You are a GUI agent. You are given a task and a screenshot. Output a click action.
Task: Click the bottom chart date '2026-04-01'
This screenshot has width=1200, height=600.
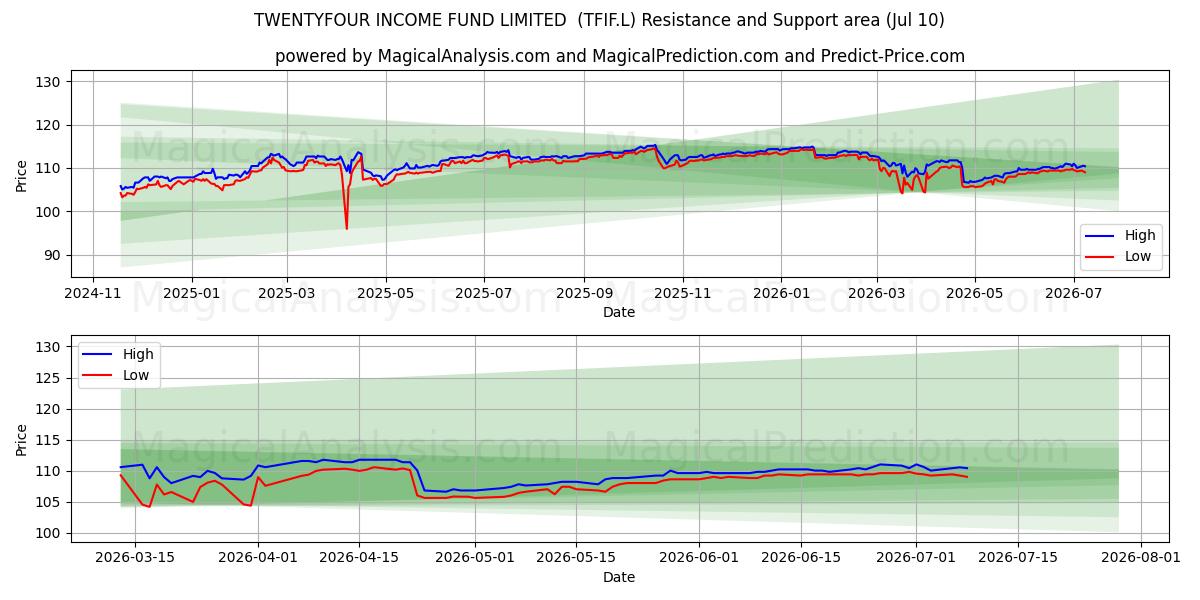coord(258,558)
